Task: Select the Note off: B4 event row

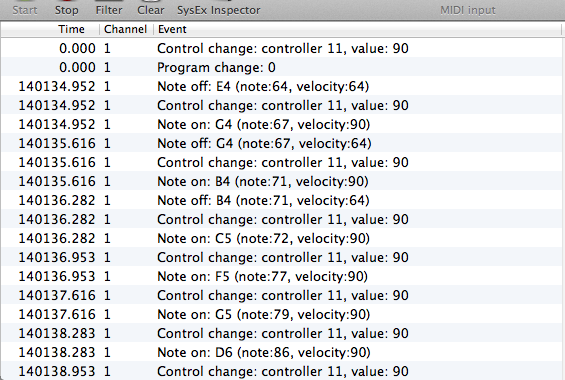Action: pos(282,200)
